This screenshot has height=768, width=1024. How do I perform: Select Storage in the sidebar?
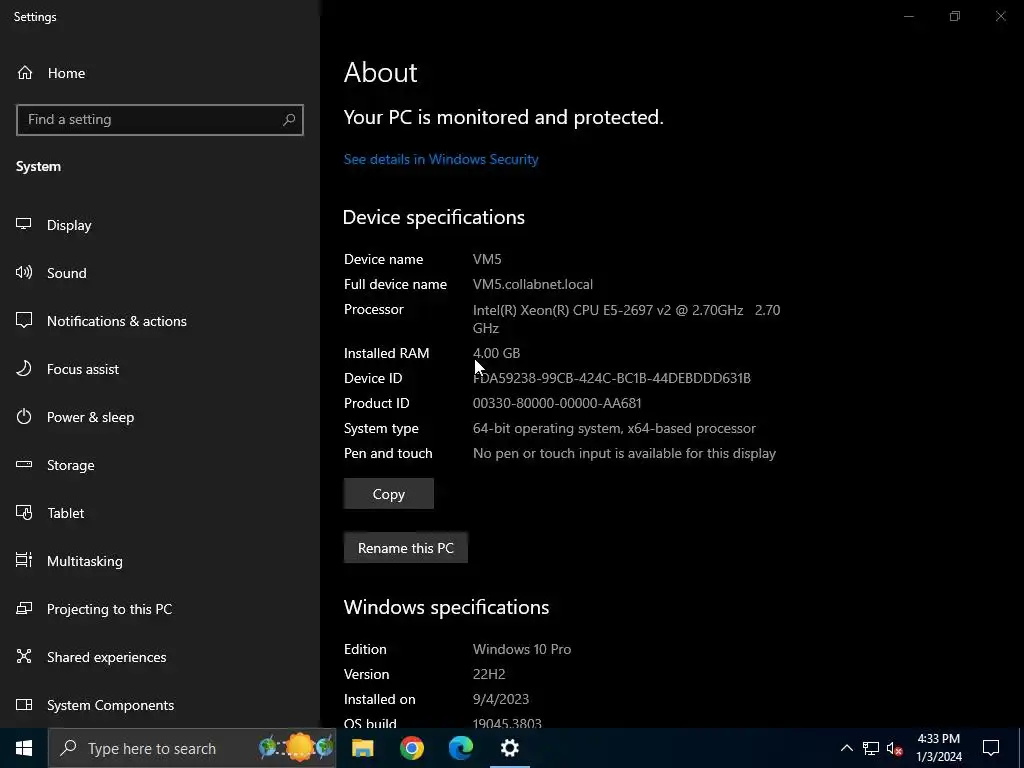click(56, 465)
